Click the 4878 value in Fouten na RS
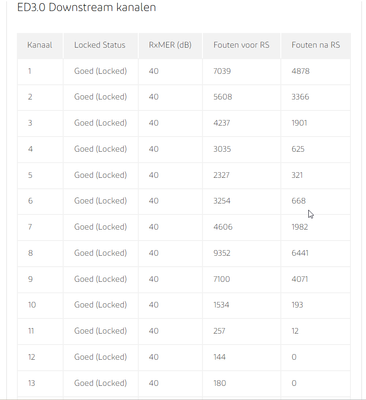This screenshot has width=366, height=400. 300,71
